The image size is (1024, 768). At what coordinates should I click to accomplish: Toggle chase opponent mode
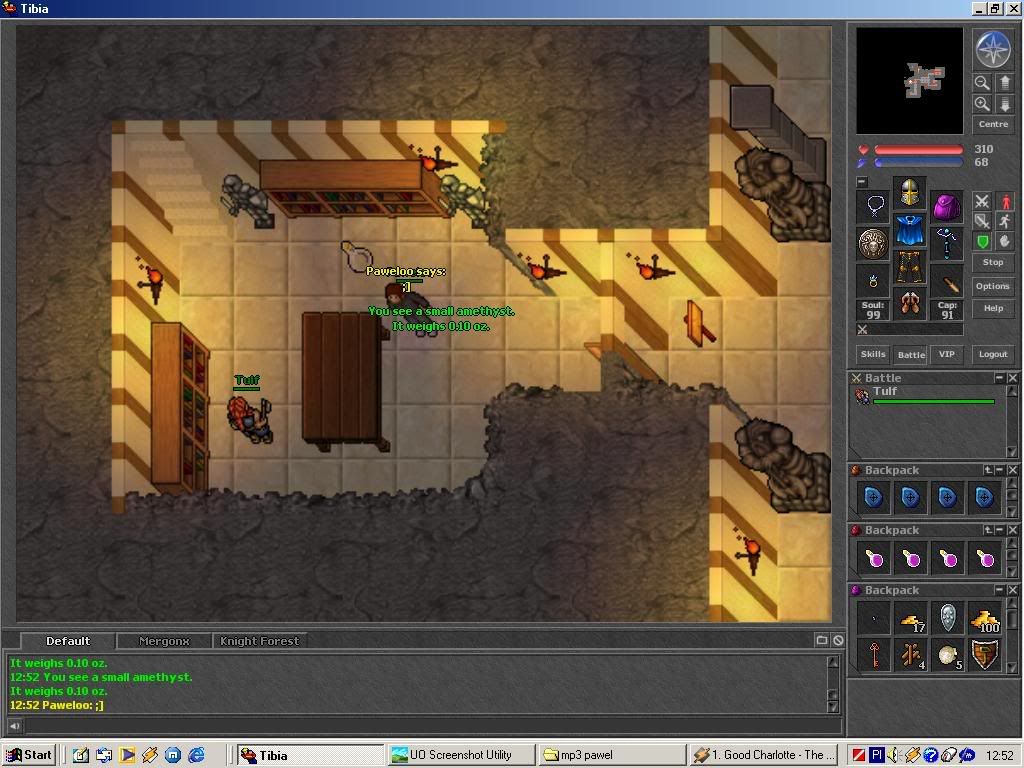pos(1004,221)
